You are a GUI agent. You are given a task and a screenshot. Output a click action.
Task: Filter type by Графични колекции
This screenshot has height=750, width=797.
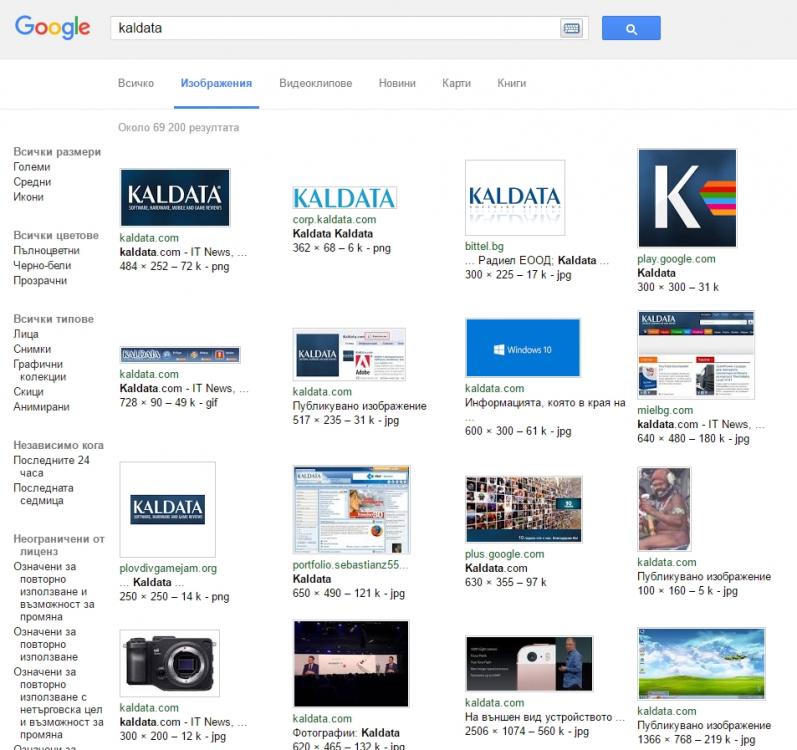coord(40,370)
